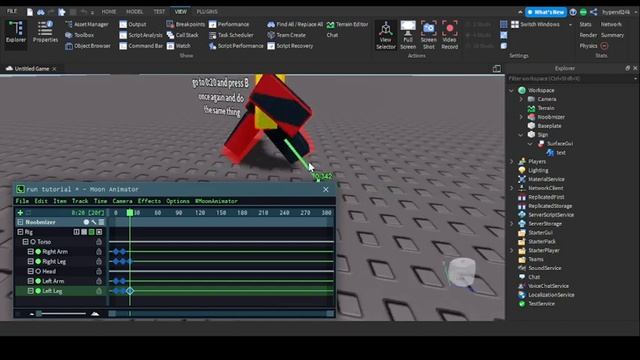Image resolution: width=640 pixels, height=360 pixels.
Task: Open the Terrain Editor
Action: (348, 24)
